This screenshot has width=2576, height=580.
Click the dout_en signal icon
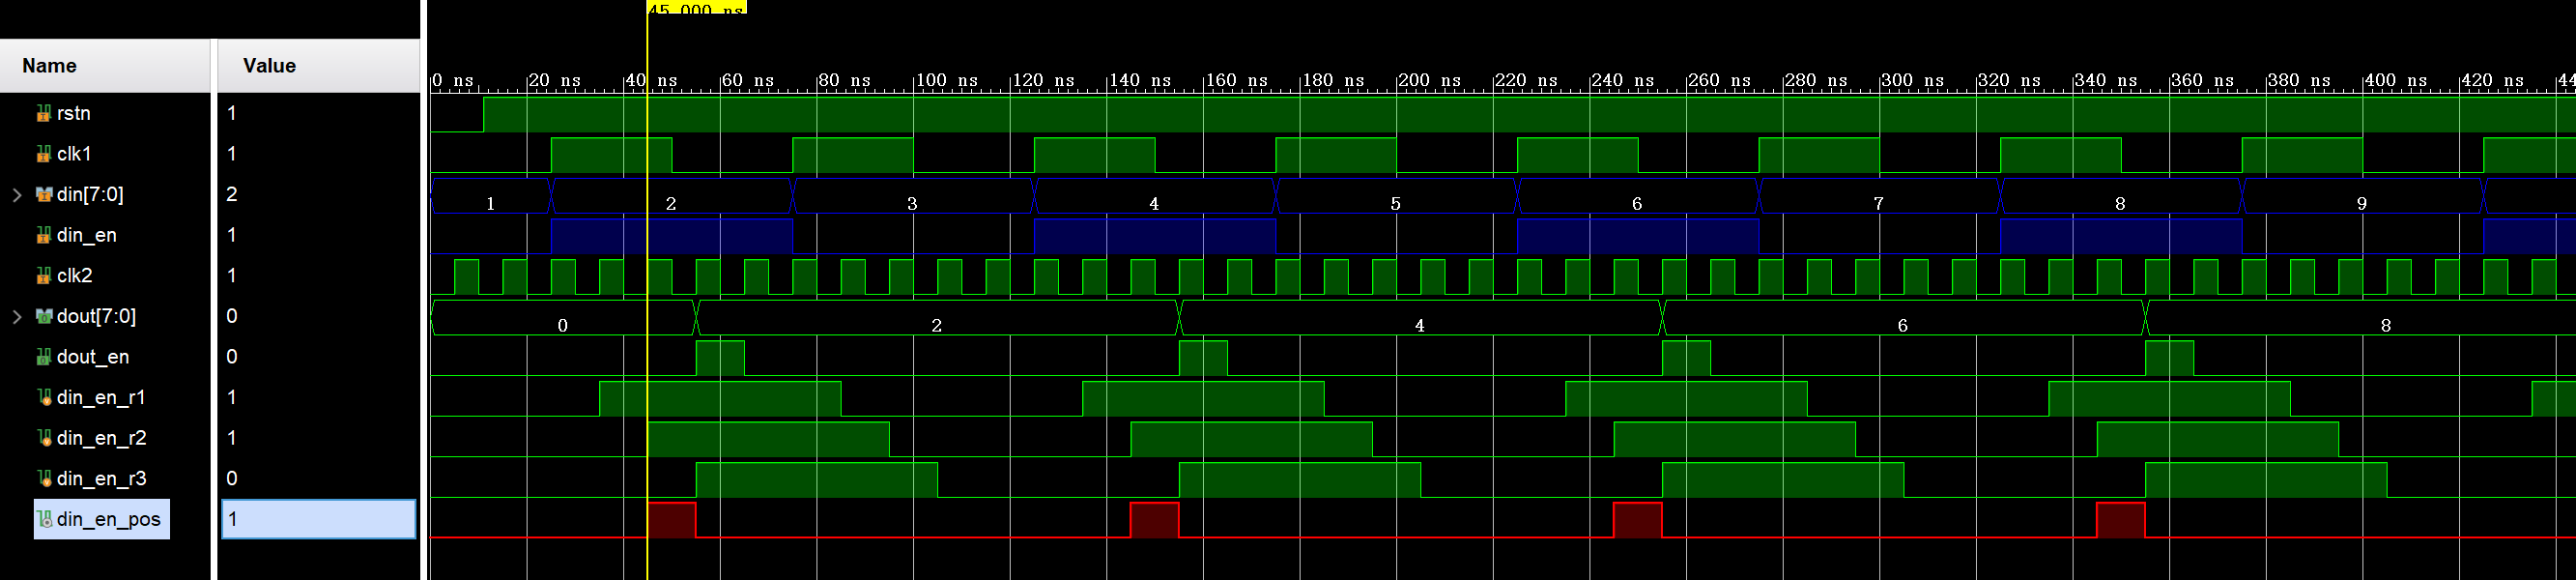point(43,357)
